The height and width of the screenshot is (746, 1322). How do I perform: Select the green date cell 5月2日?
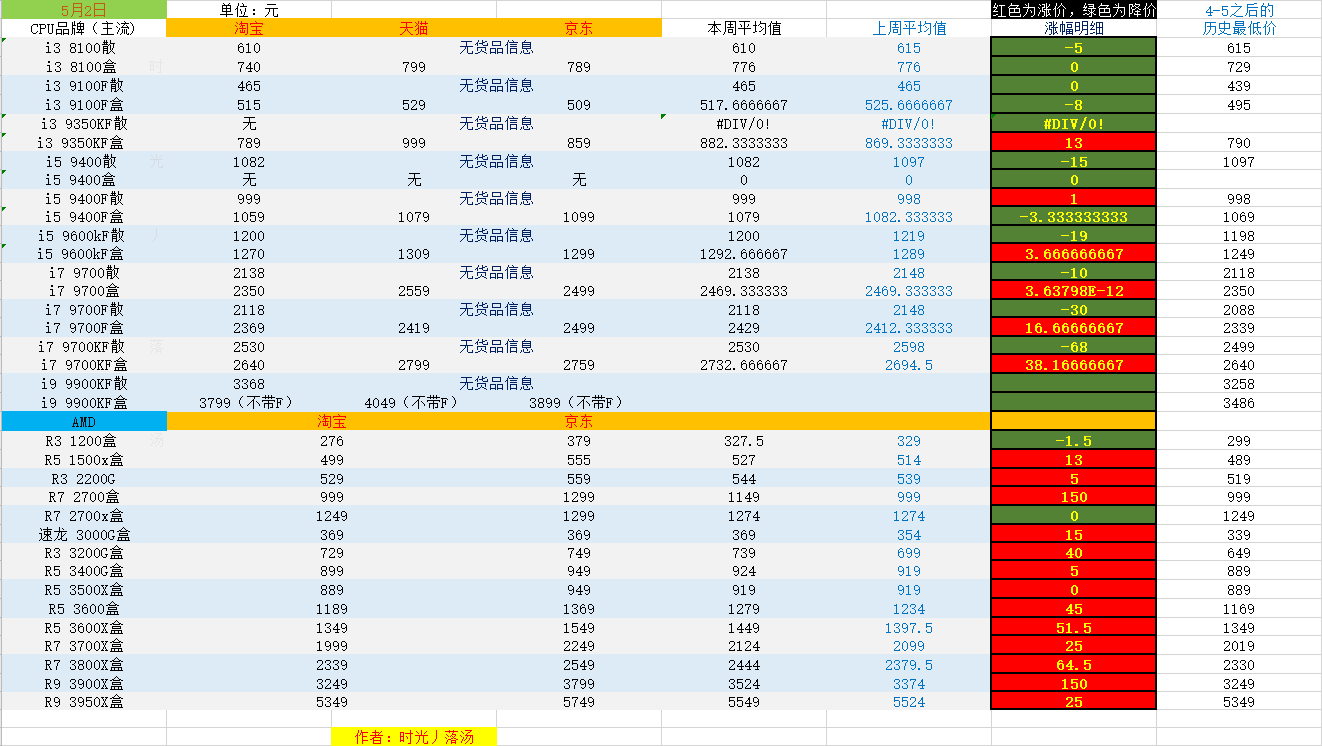tap(84, 9)
